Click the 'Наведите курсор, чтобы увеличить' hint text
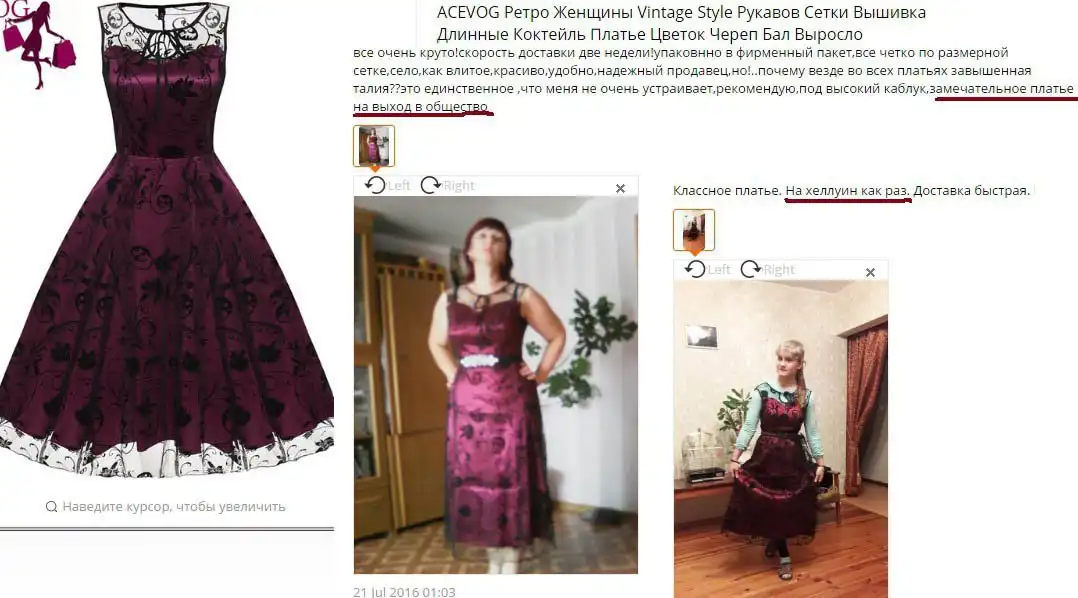 coord(174,507)
